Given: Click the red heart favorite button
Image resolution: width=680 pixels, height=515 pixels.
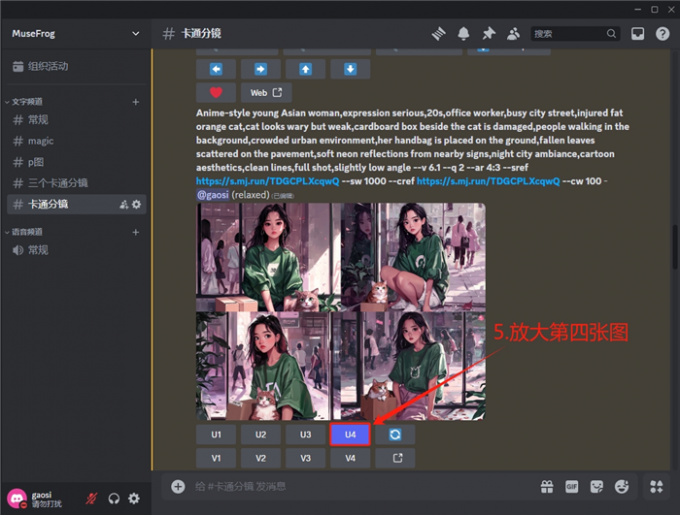Looking at the screenshot, I should (x=216, y=92).
